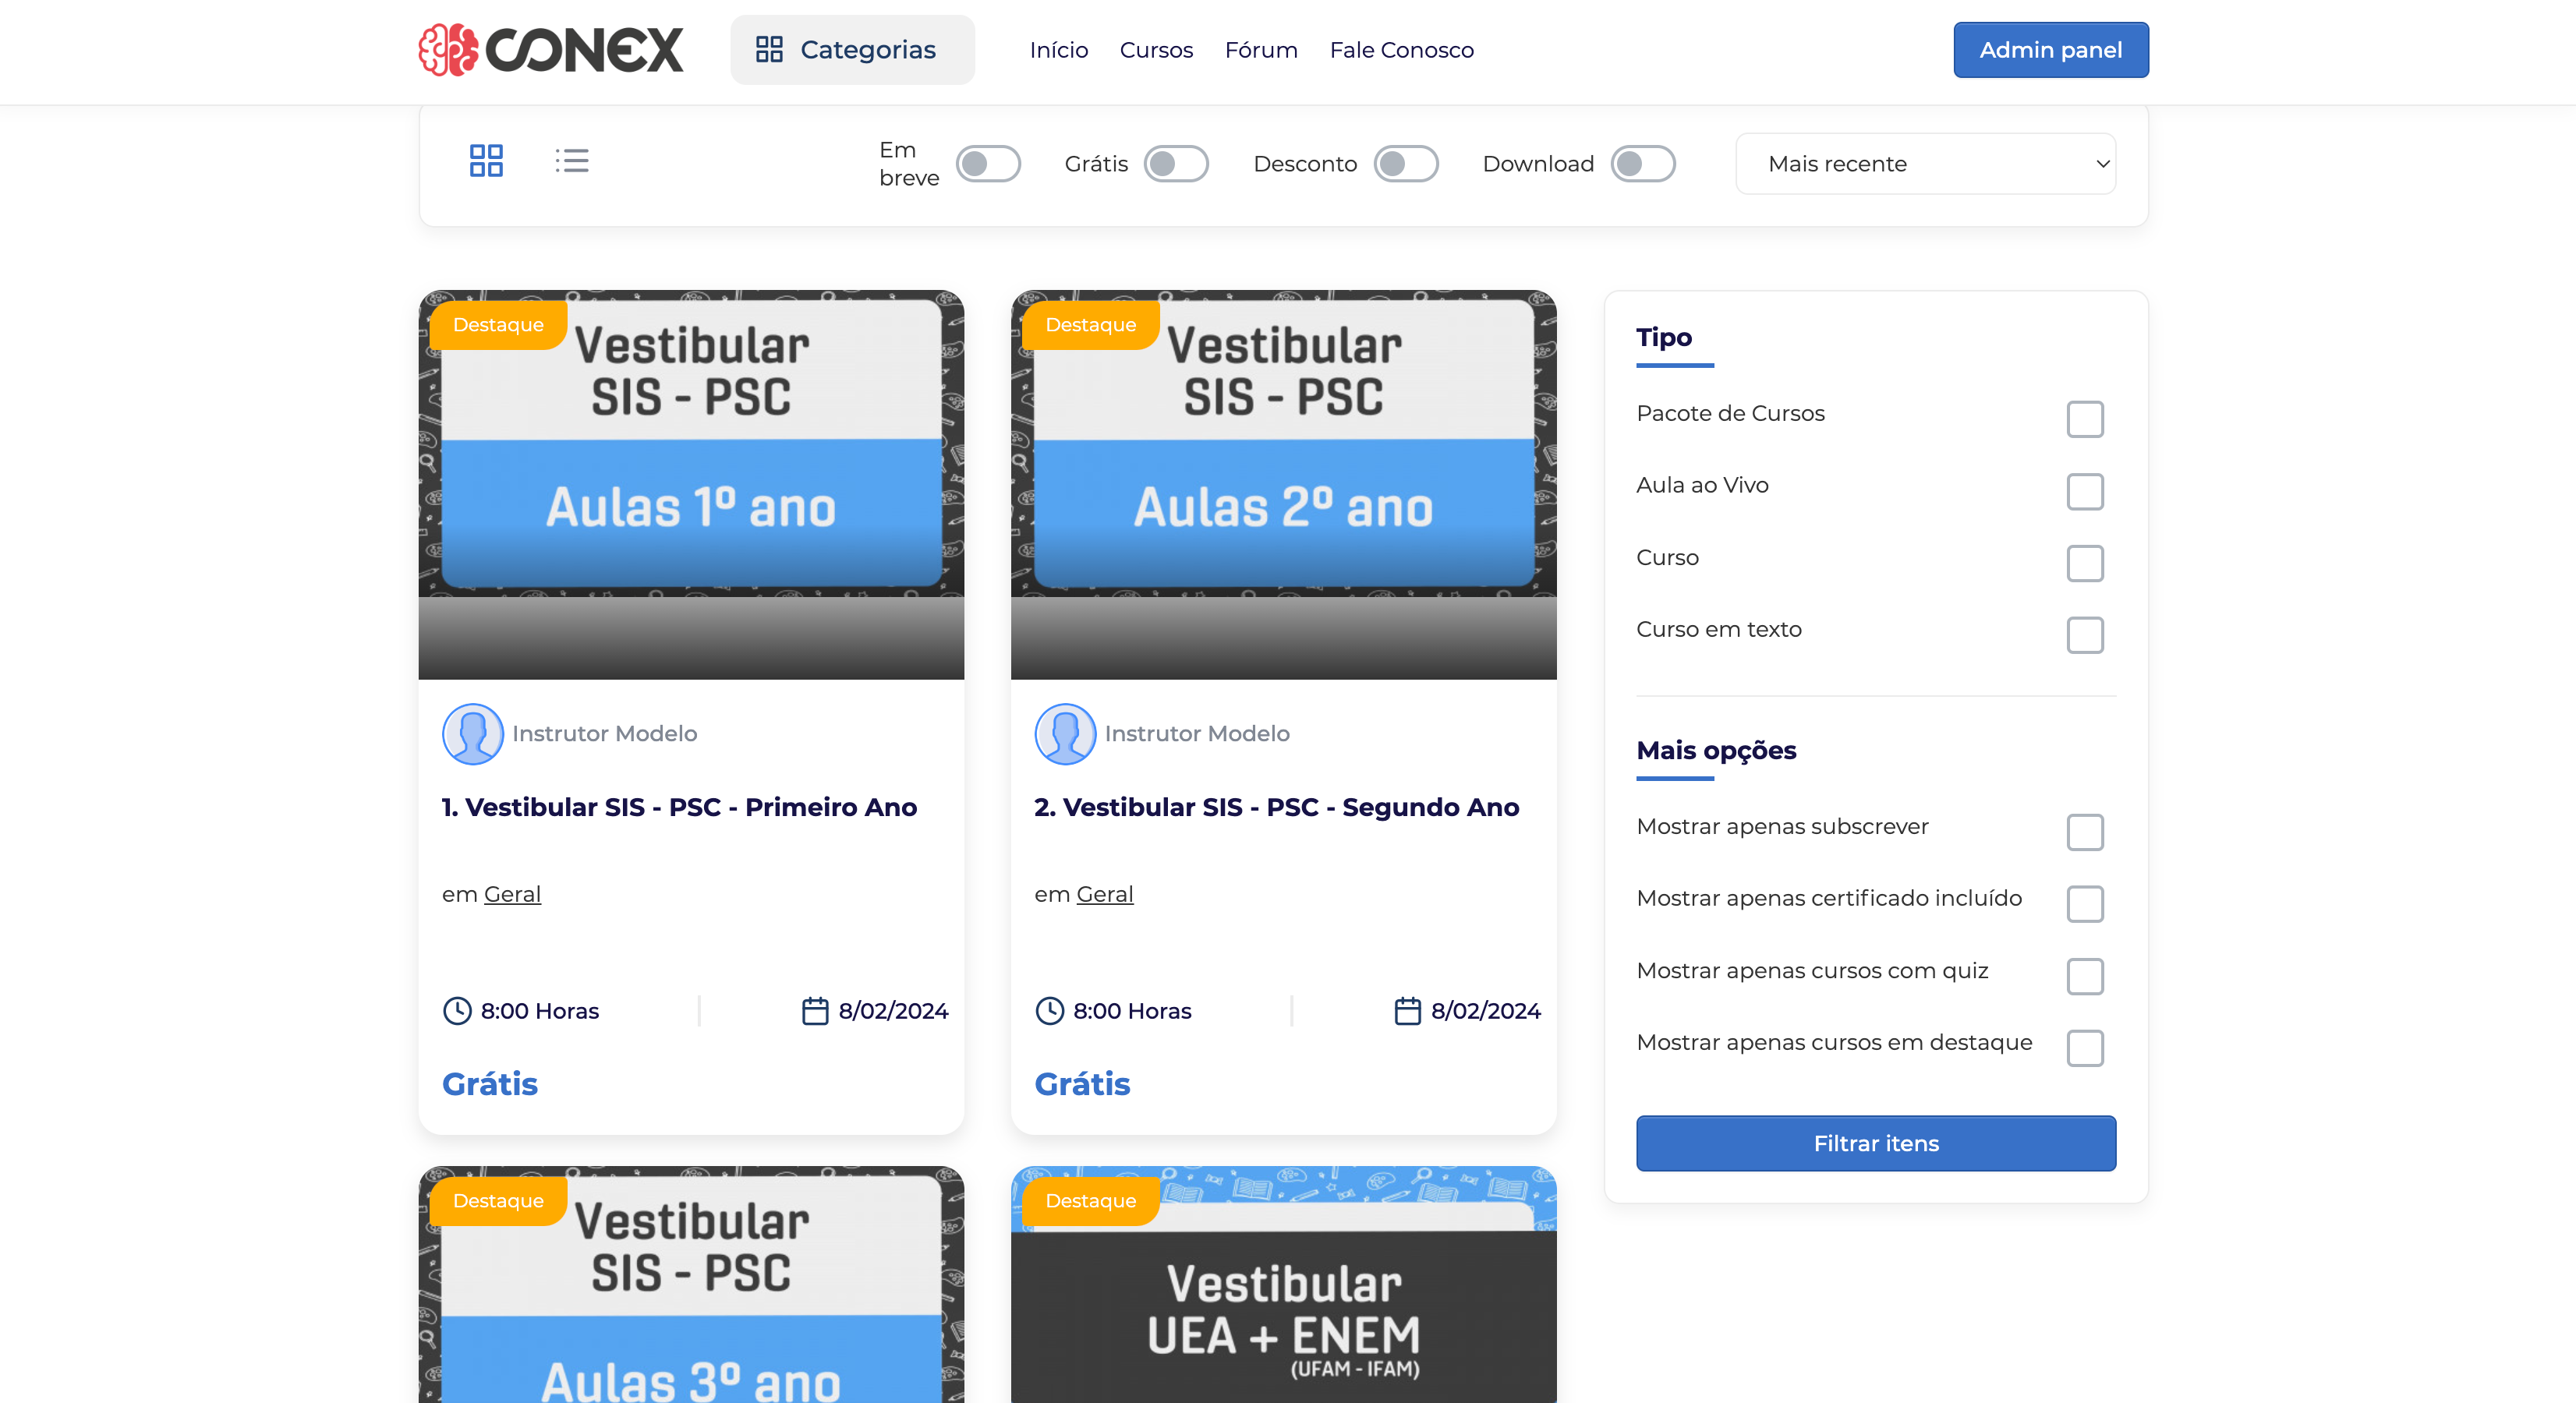Open the Geral category link
Screen dimensions: 2576x1403
[512, 893]
